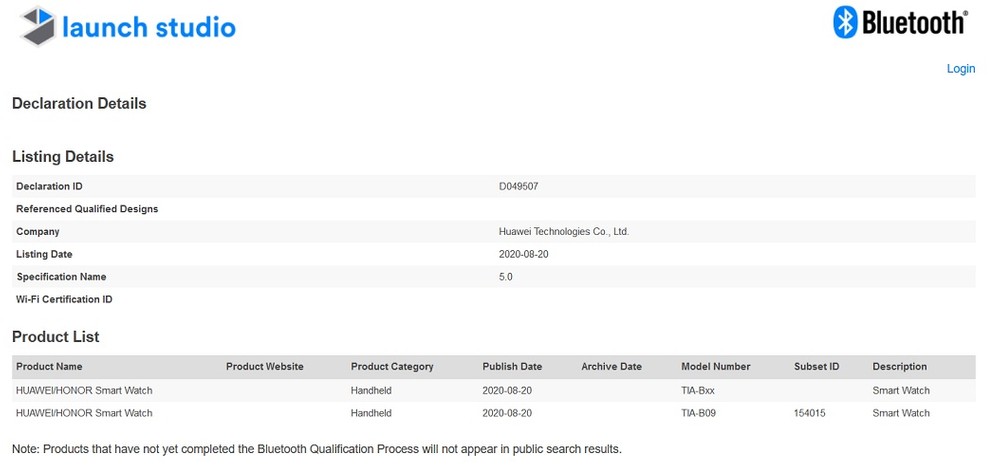Select declaration ID value D049507
This screenshot has width=1000, height=473.
coord(518,186)
